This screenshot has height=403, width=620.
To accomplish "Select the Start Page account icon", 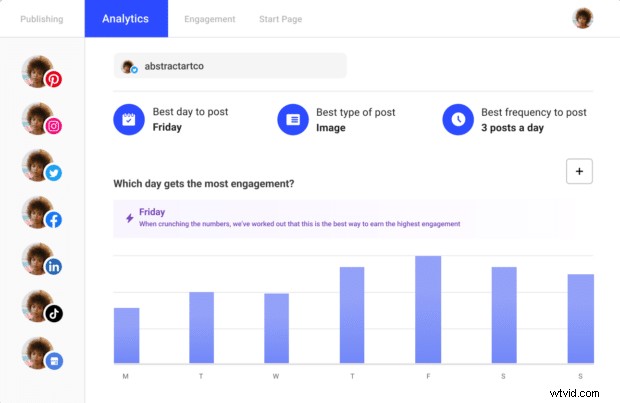I will [42, 354].
